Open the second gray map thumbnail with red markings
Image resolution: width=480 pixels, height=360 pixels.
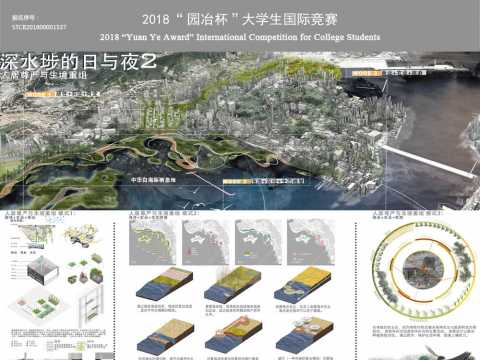coord(205,242)
